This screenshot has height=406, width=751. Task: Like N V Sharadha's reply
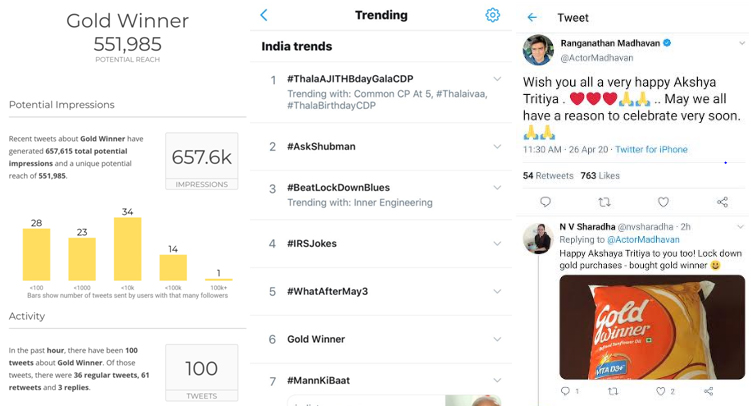[x=659, y=391]
